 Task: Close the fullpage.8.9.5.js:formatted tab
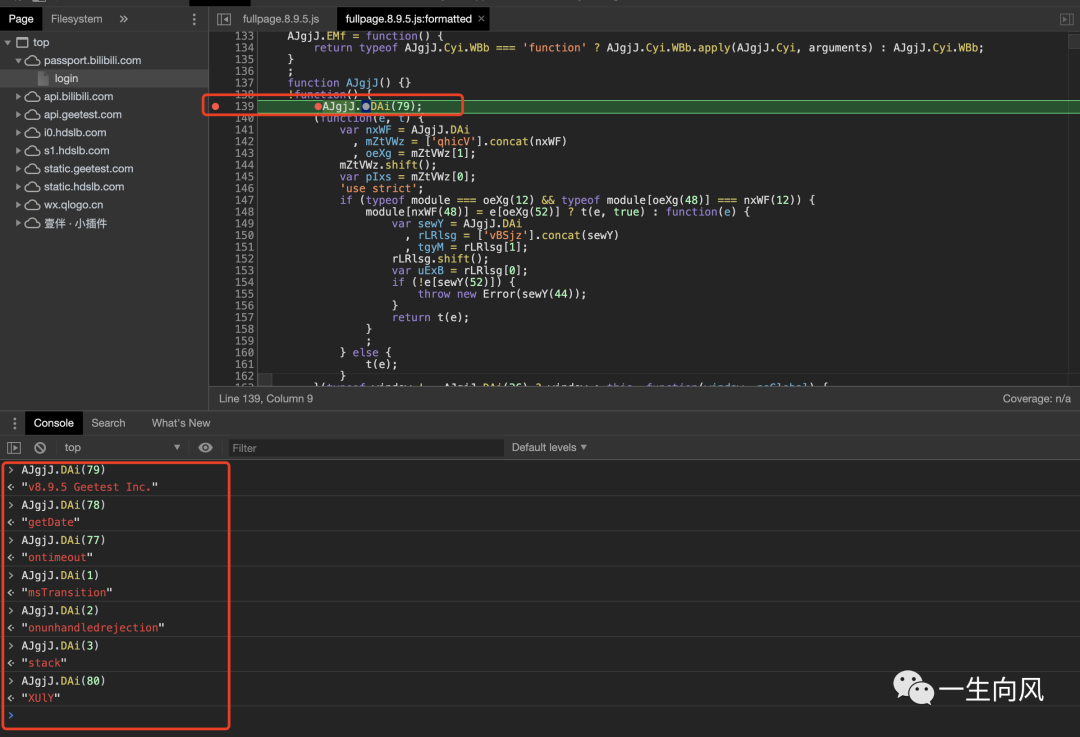482,19
